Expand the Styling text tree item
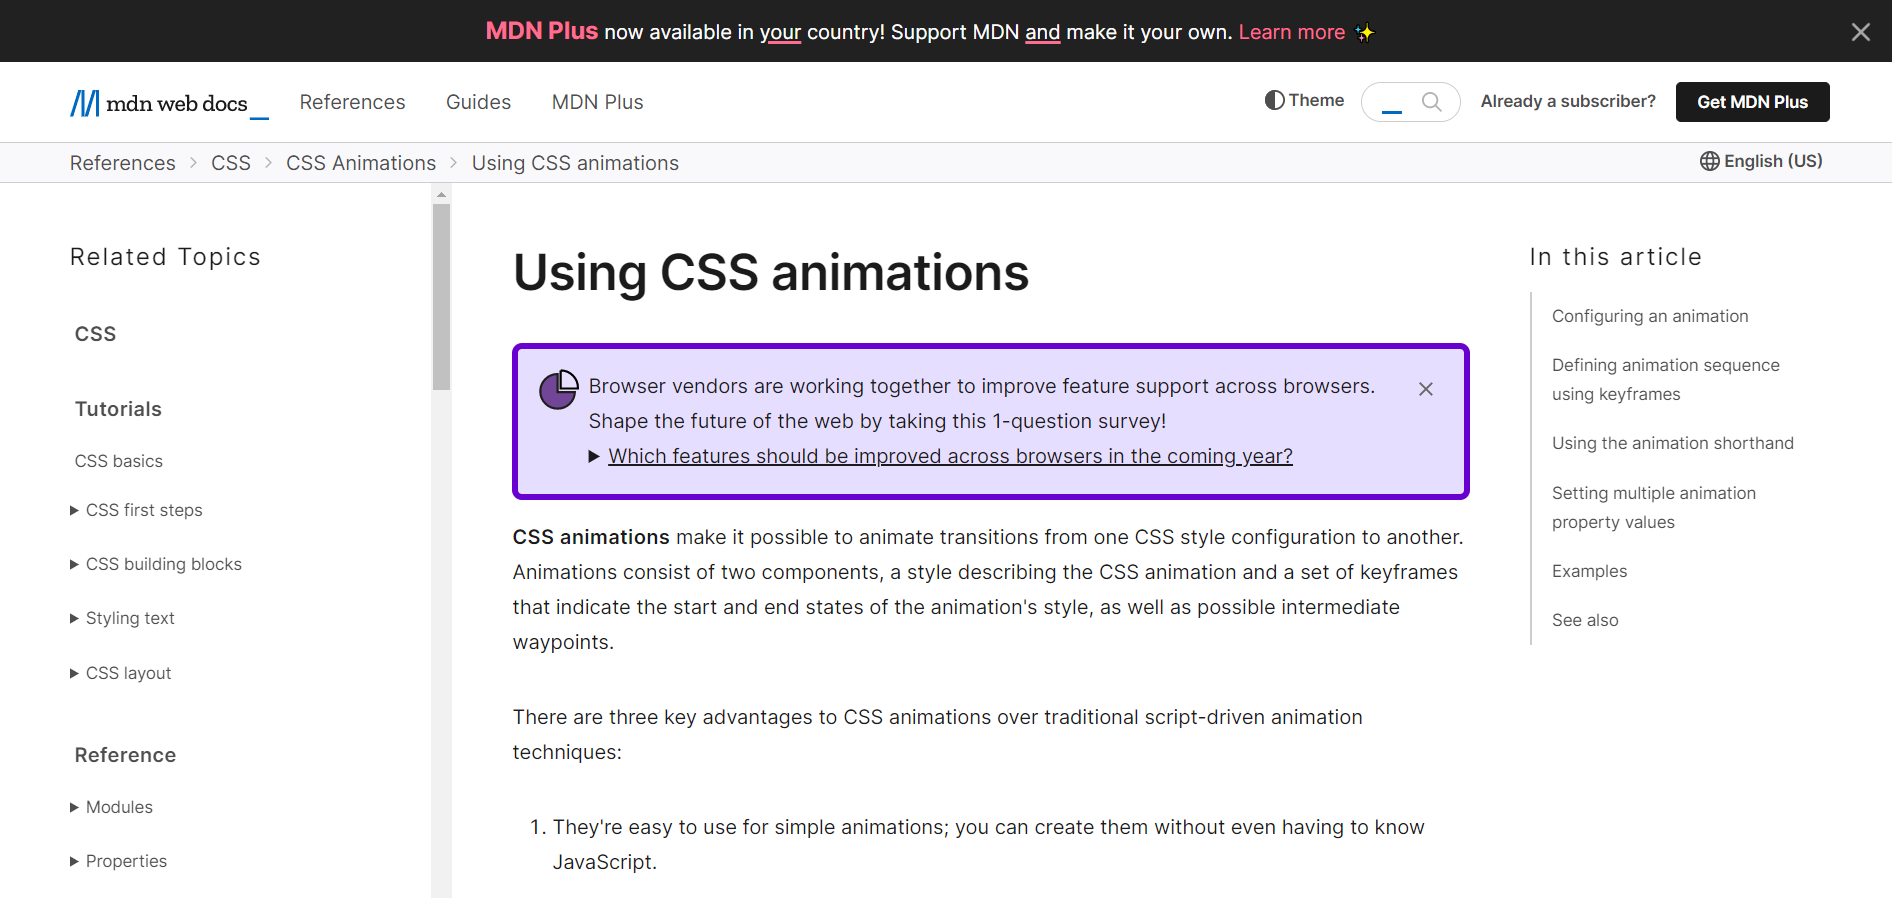This screenshot has height=898, width=1892. pos(75,619)
